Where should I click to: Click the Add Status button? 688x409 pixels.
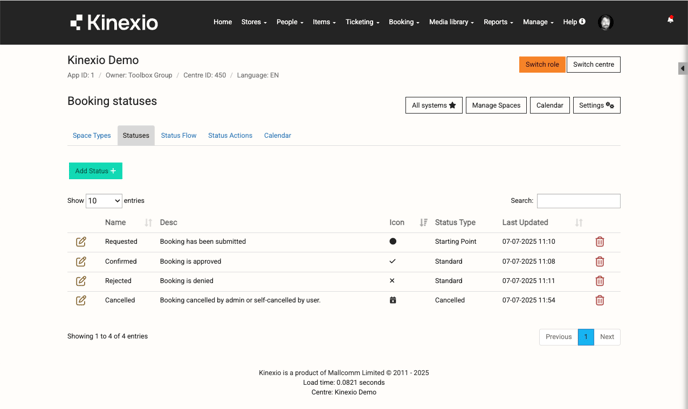click(96, 171)
